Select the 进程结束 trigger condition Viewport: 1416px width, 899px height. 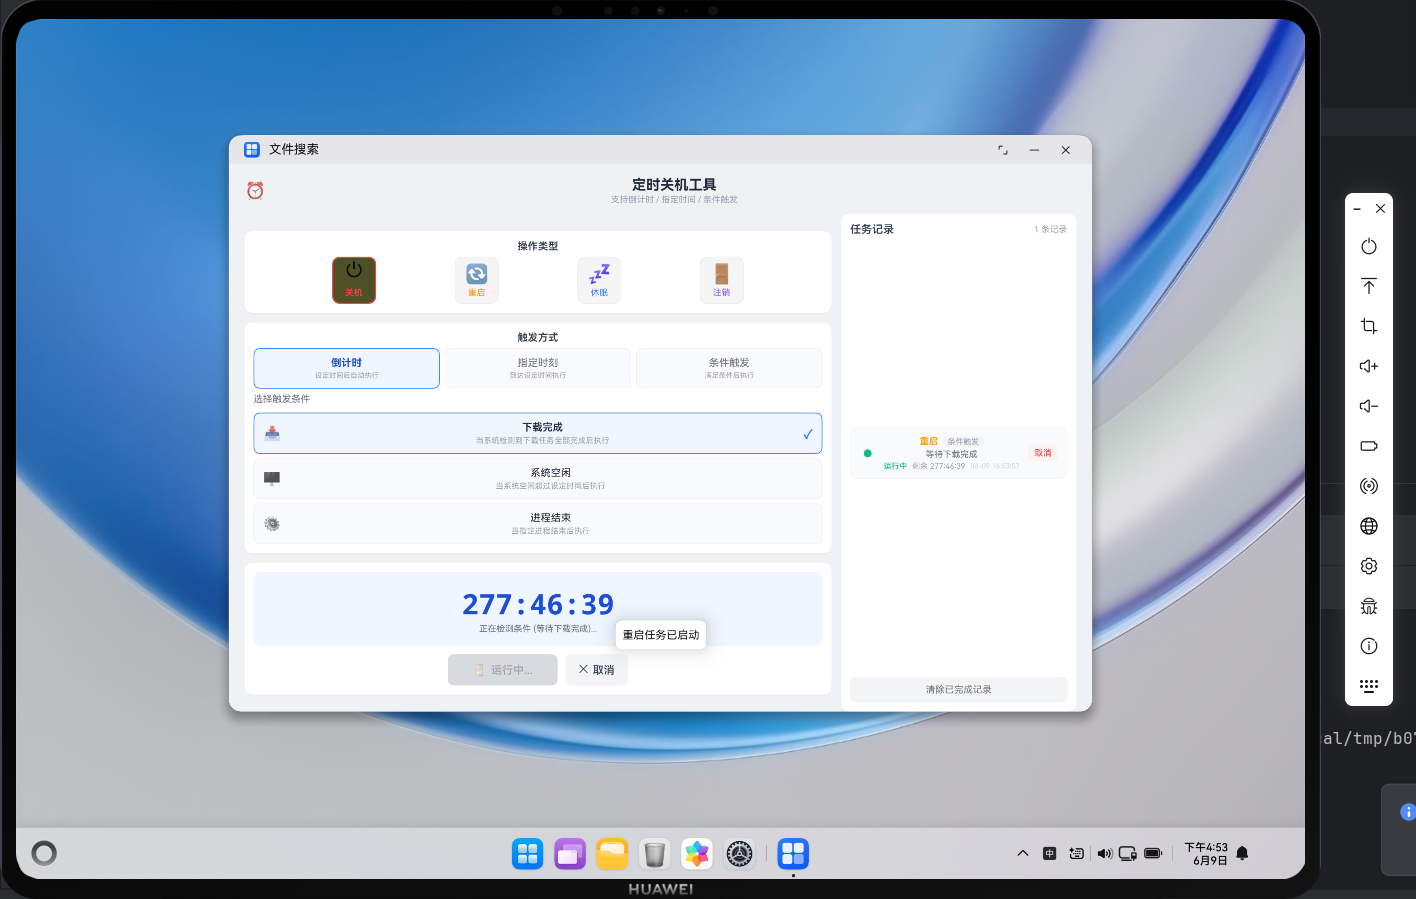(538, 523)
